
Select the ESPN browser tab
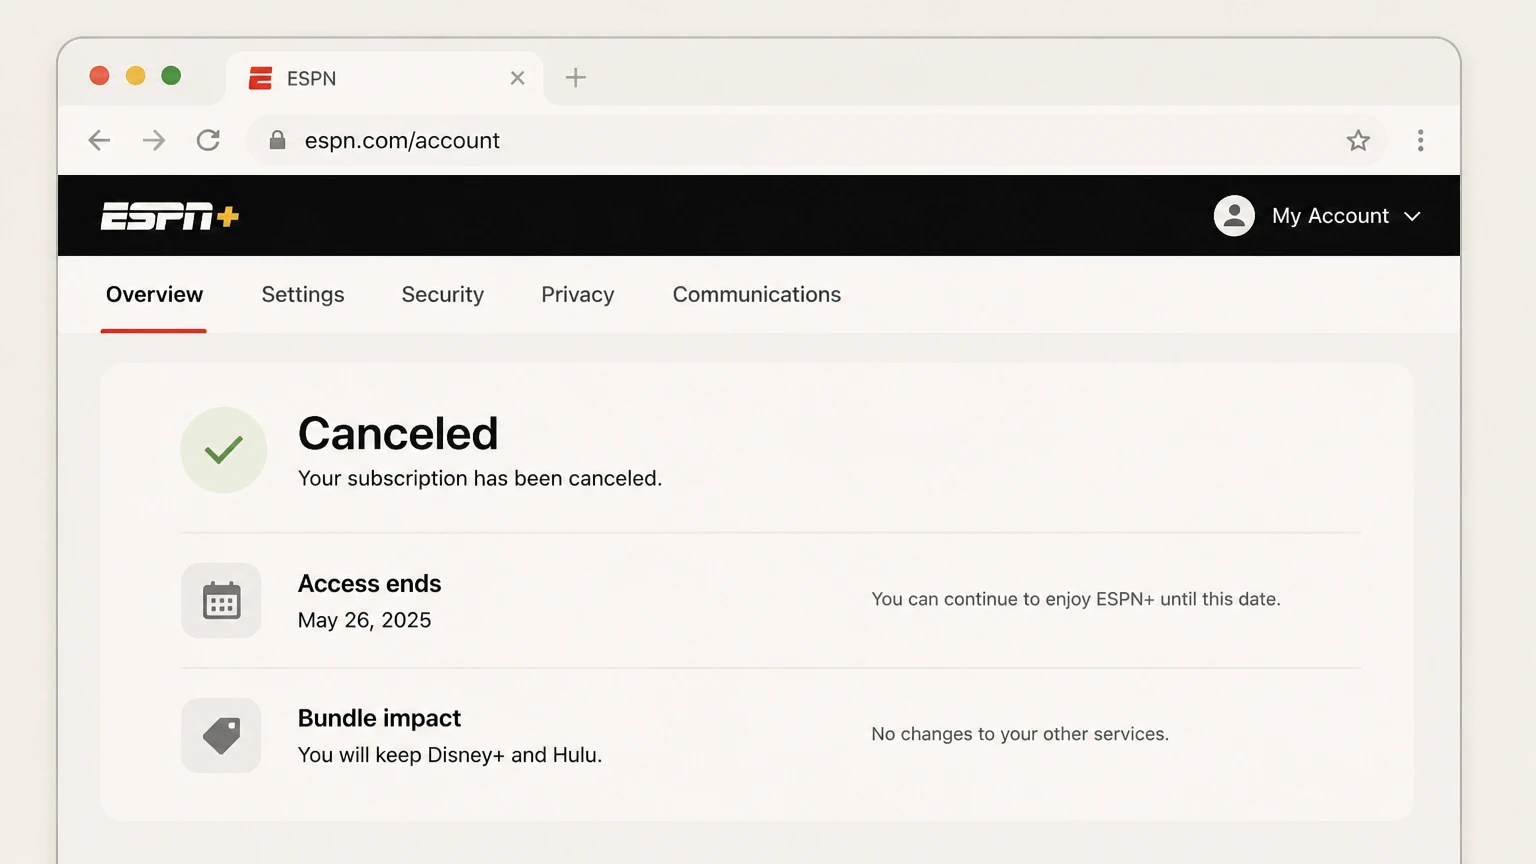coord(385,78)
